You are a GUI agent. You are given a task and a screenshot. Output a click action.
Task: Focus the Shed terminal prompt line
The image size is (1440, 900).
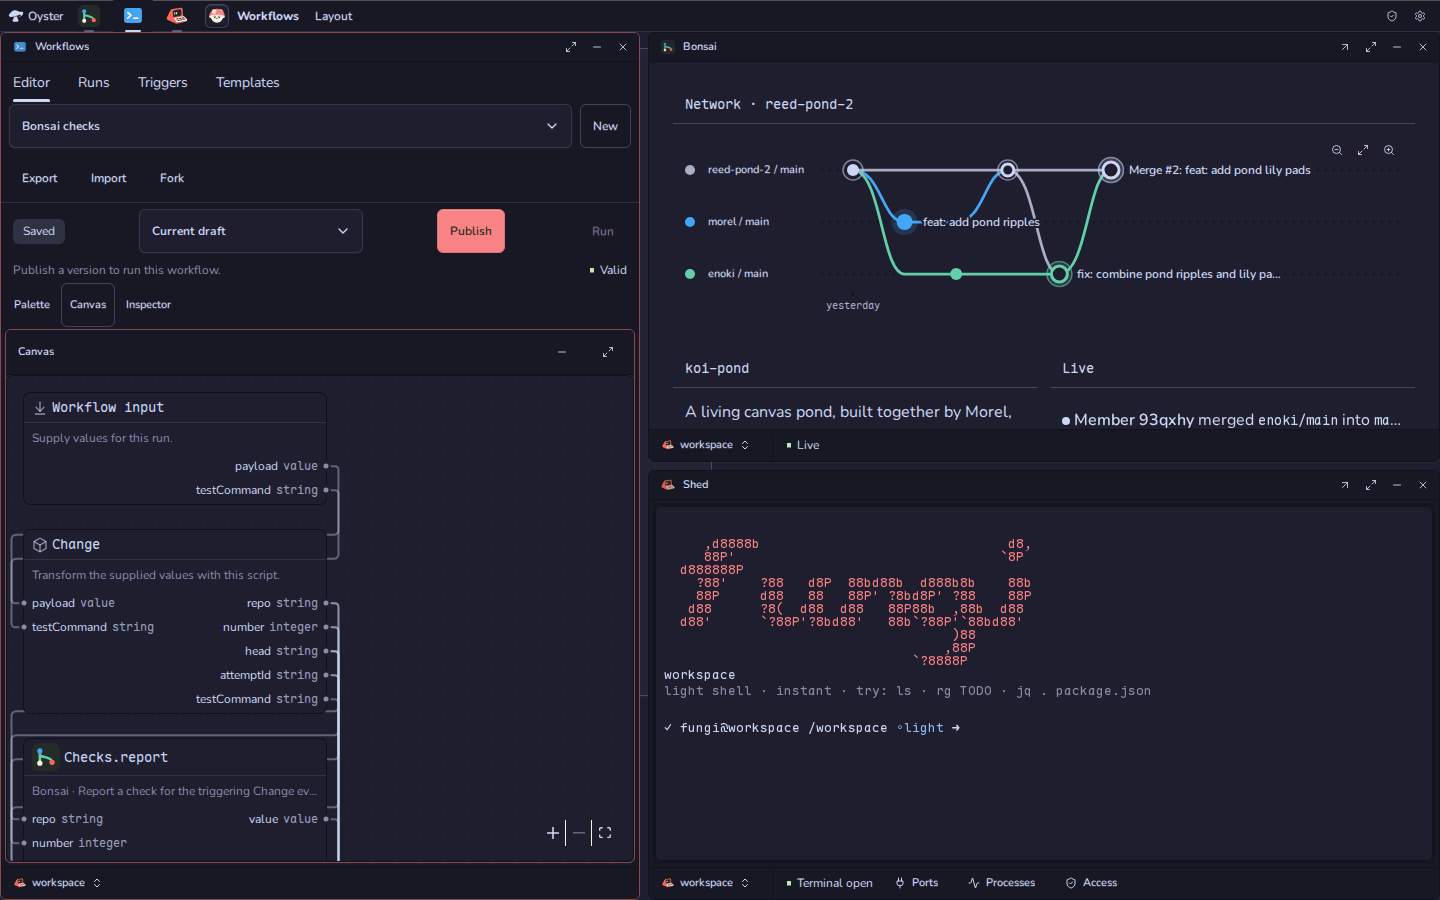coord(812,728)
